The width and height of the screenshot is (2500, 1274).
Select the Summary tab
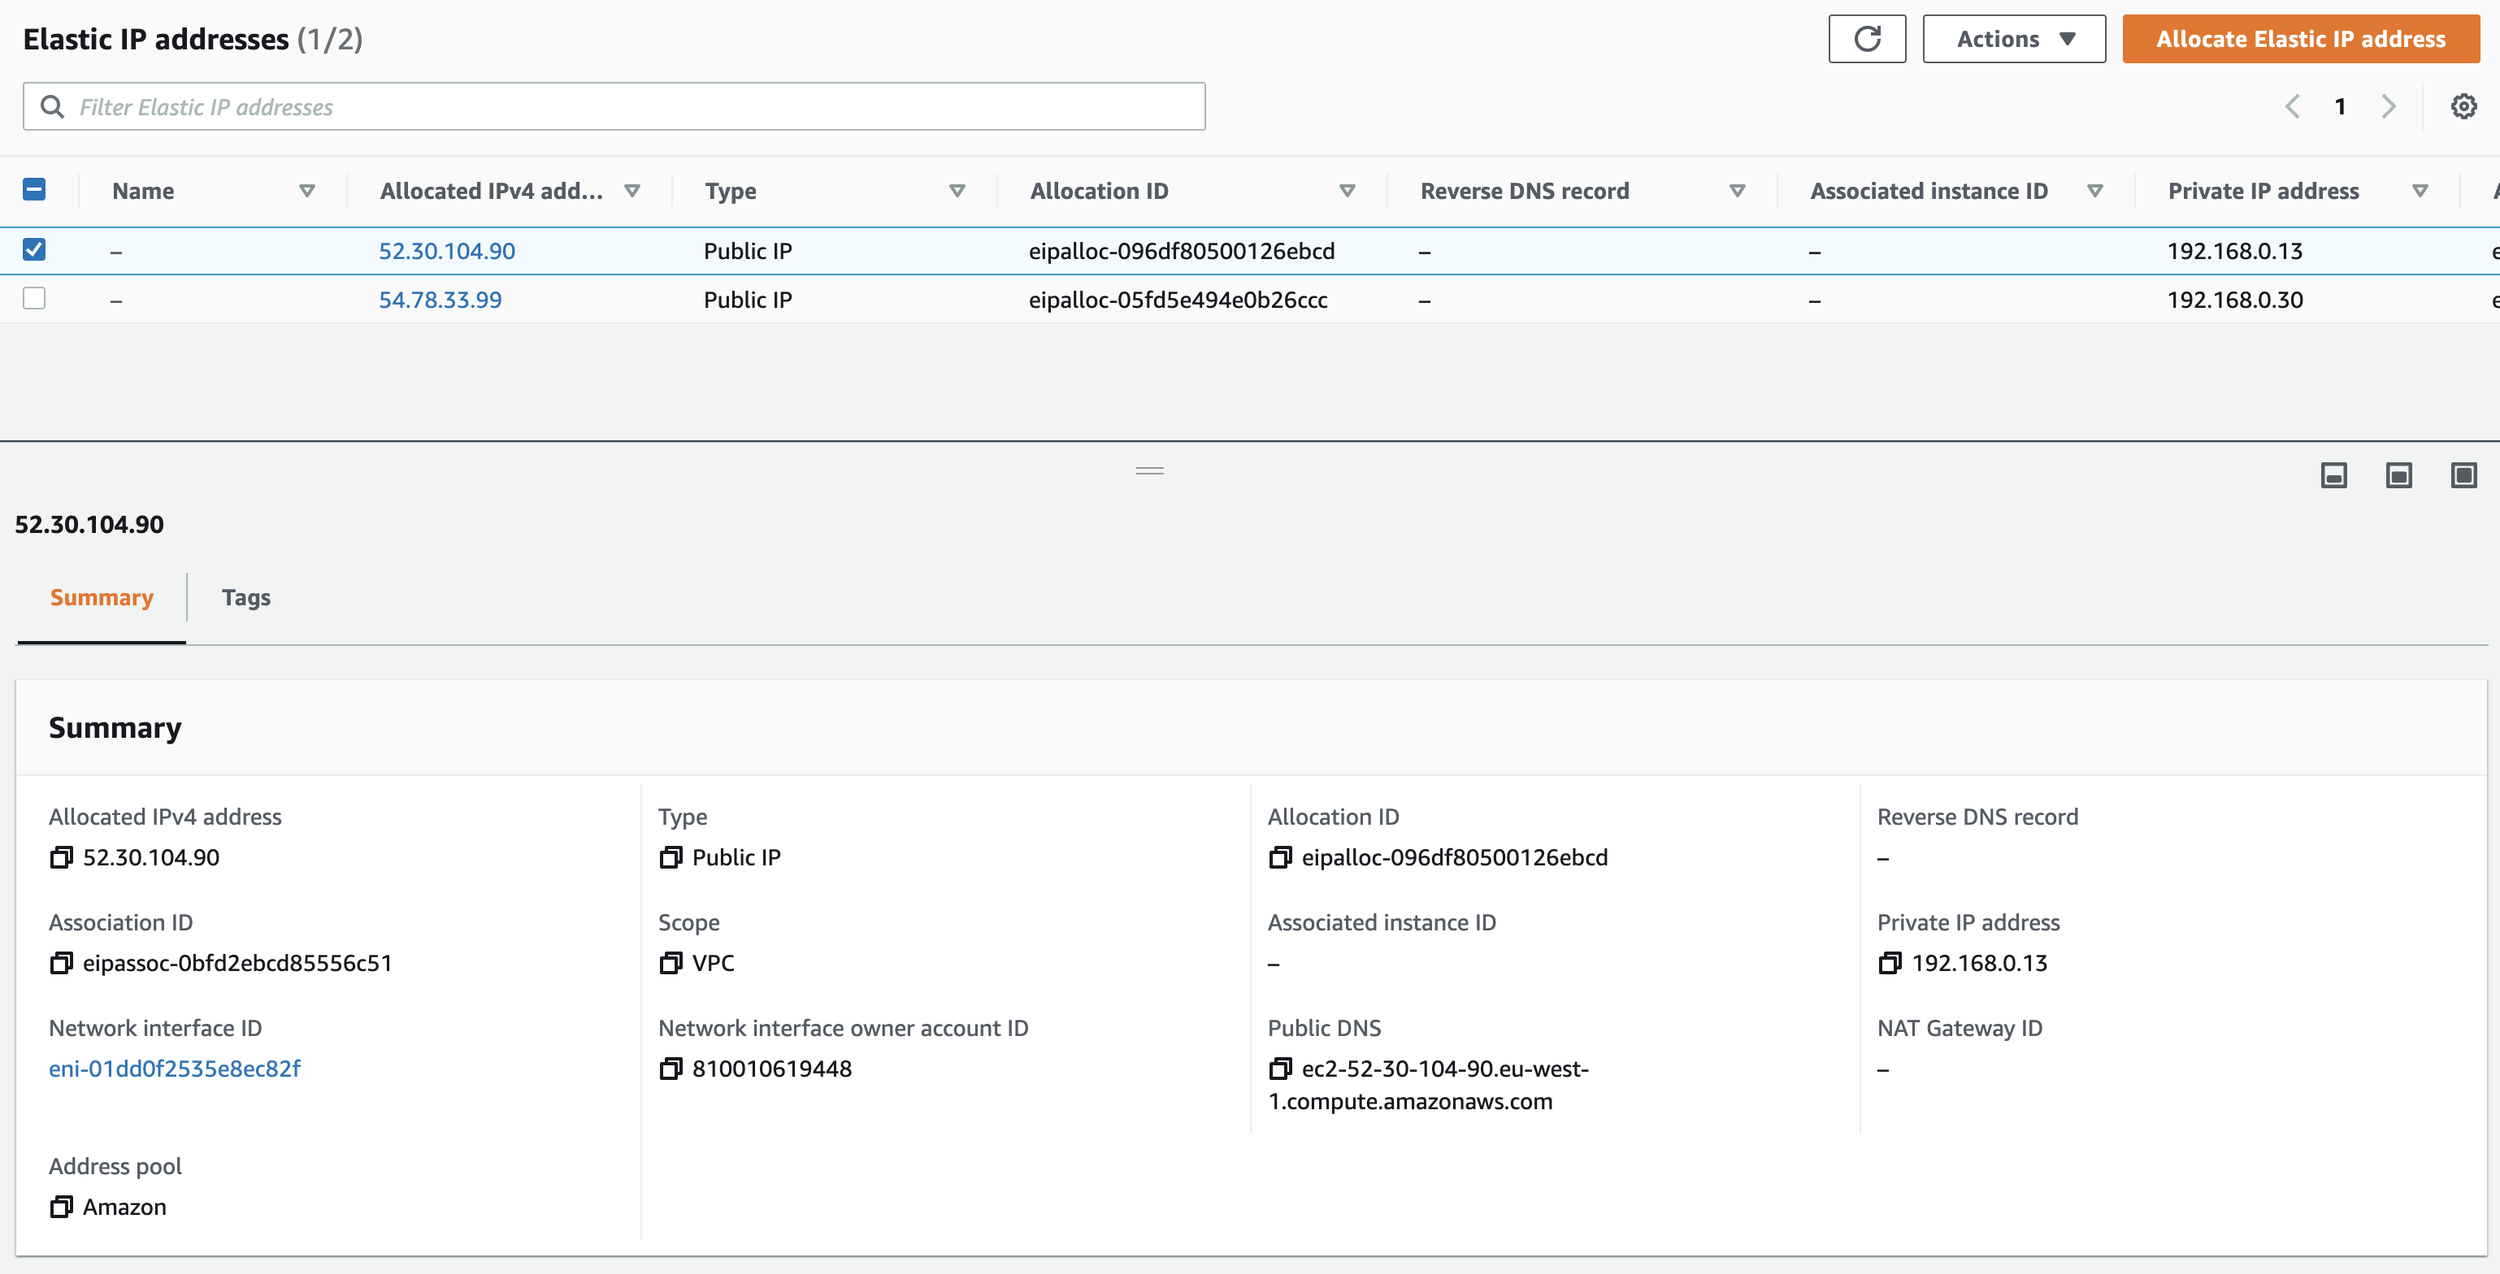tap(101, 597)
